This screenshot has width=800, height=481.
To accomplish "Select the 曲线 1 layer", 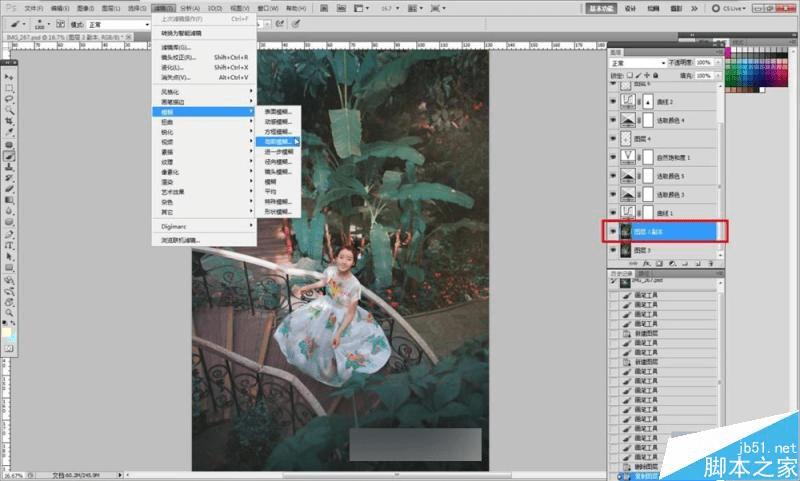I will coord(680,212).
